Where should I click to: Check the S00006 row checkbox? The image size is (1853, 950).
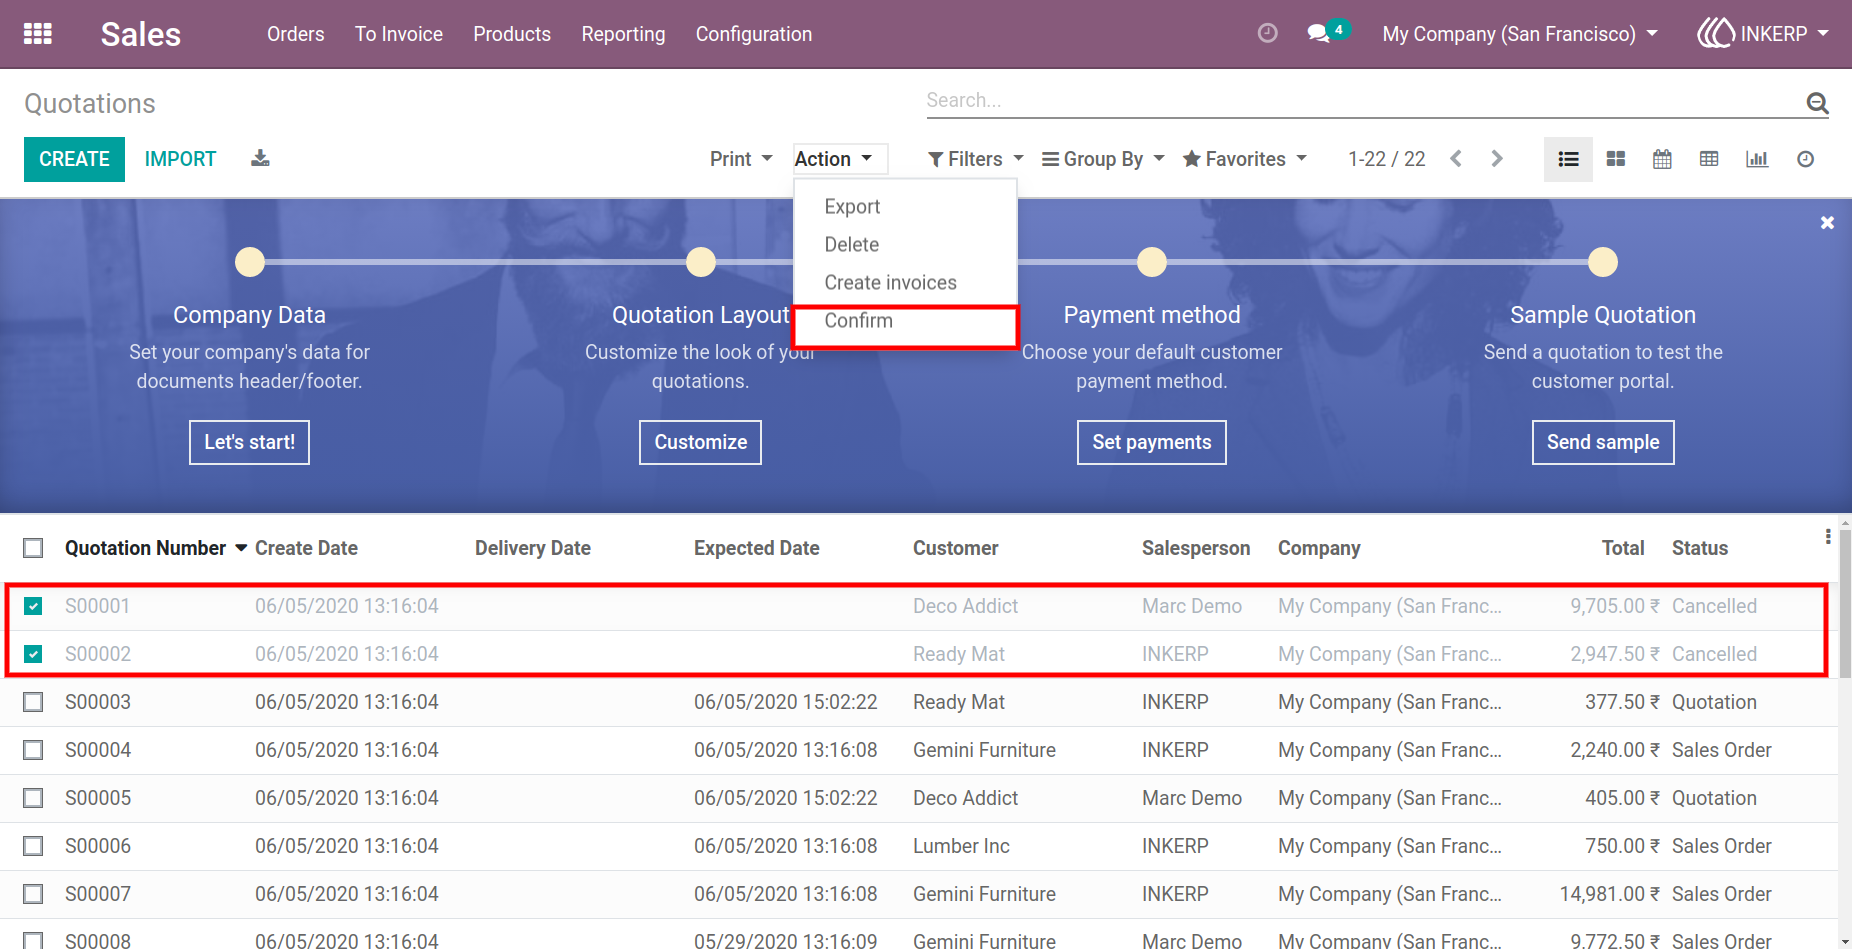[x=33, y=846]
